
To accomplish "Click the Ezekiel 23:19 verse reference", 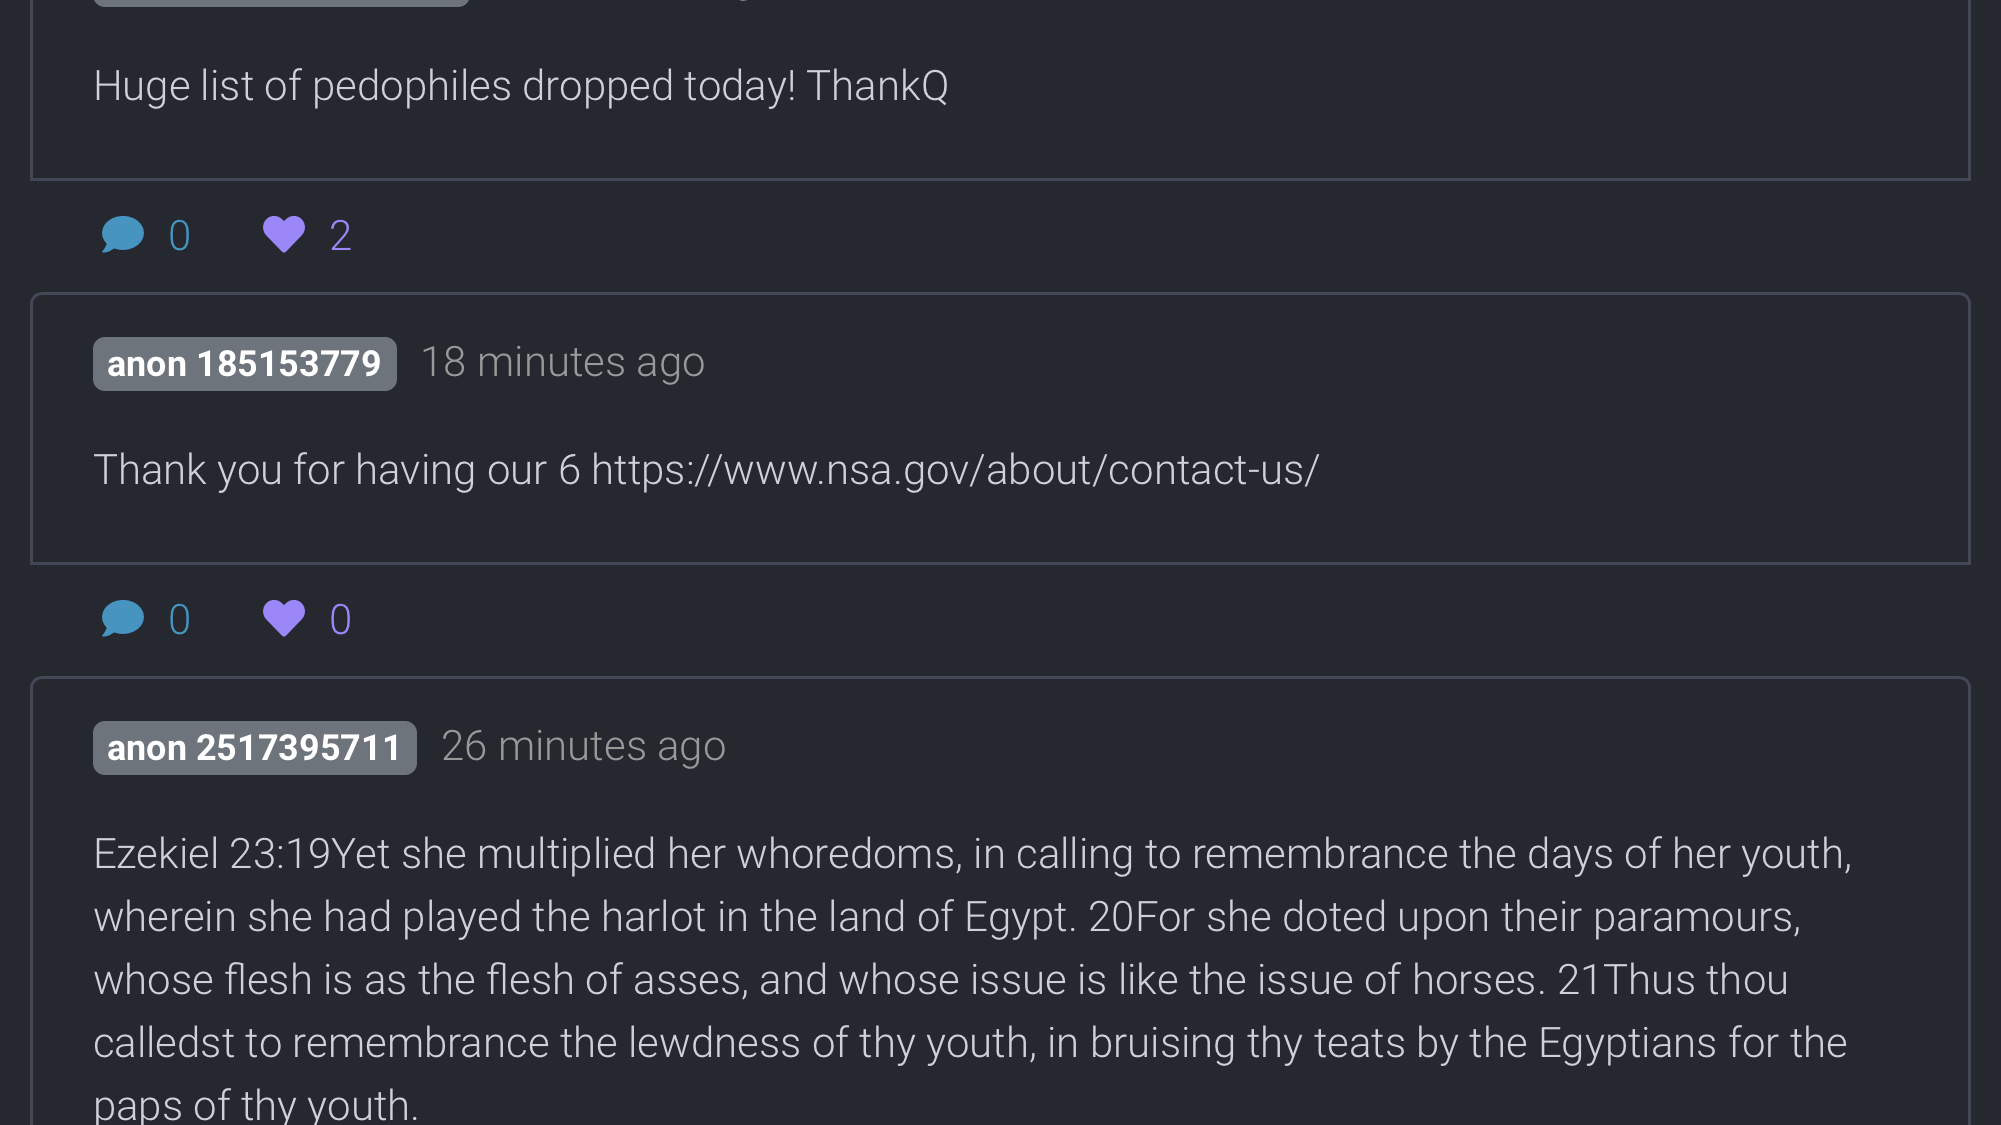I will [212, 854].
